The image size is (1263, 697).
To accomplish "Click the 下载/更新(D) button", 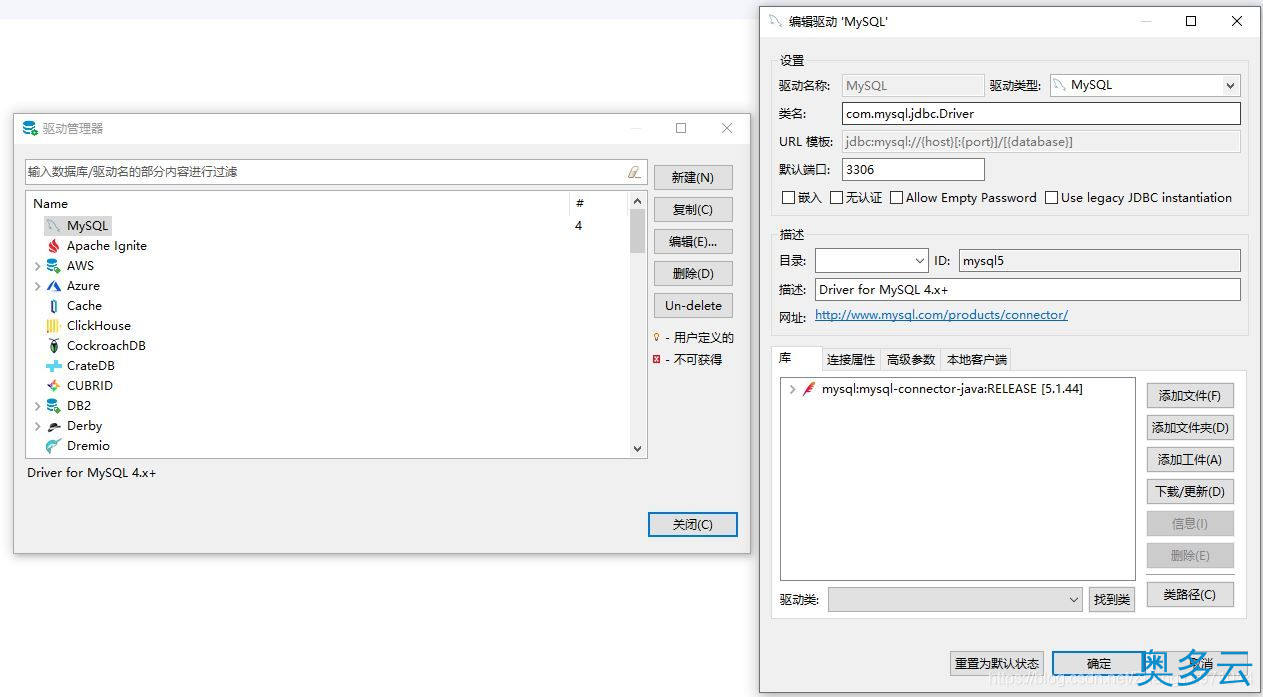I will click(x=1190, y=492).
